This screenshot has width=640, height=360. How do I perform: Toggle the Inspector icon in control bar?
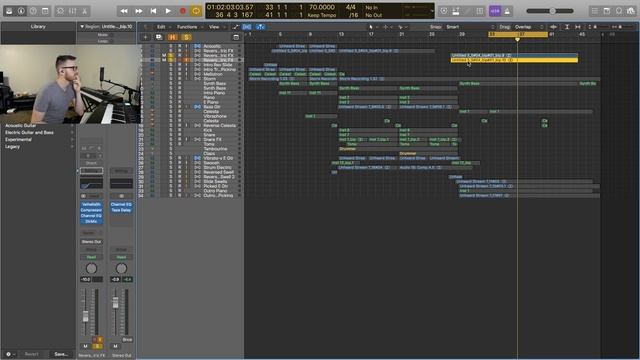coord(21,11)
